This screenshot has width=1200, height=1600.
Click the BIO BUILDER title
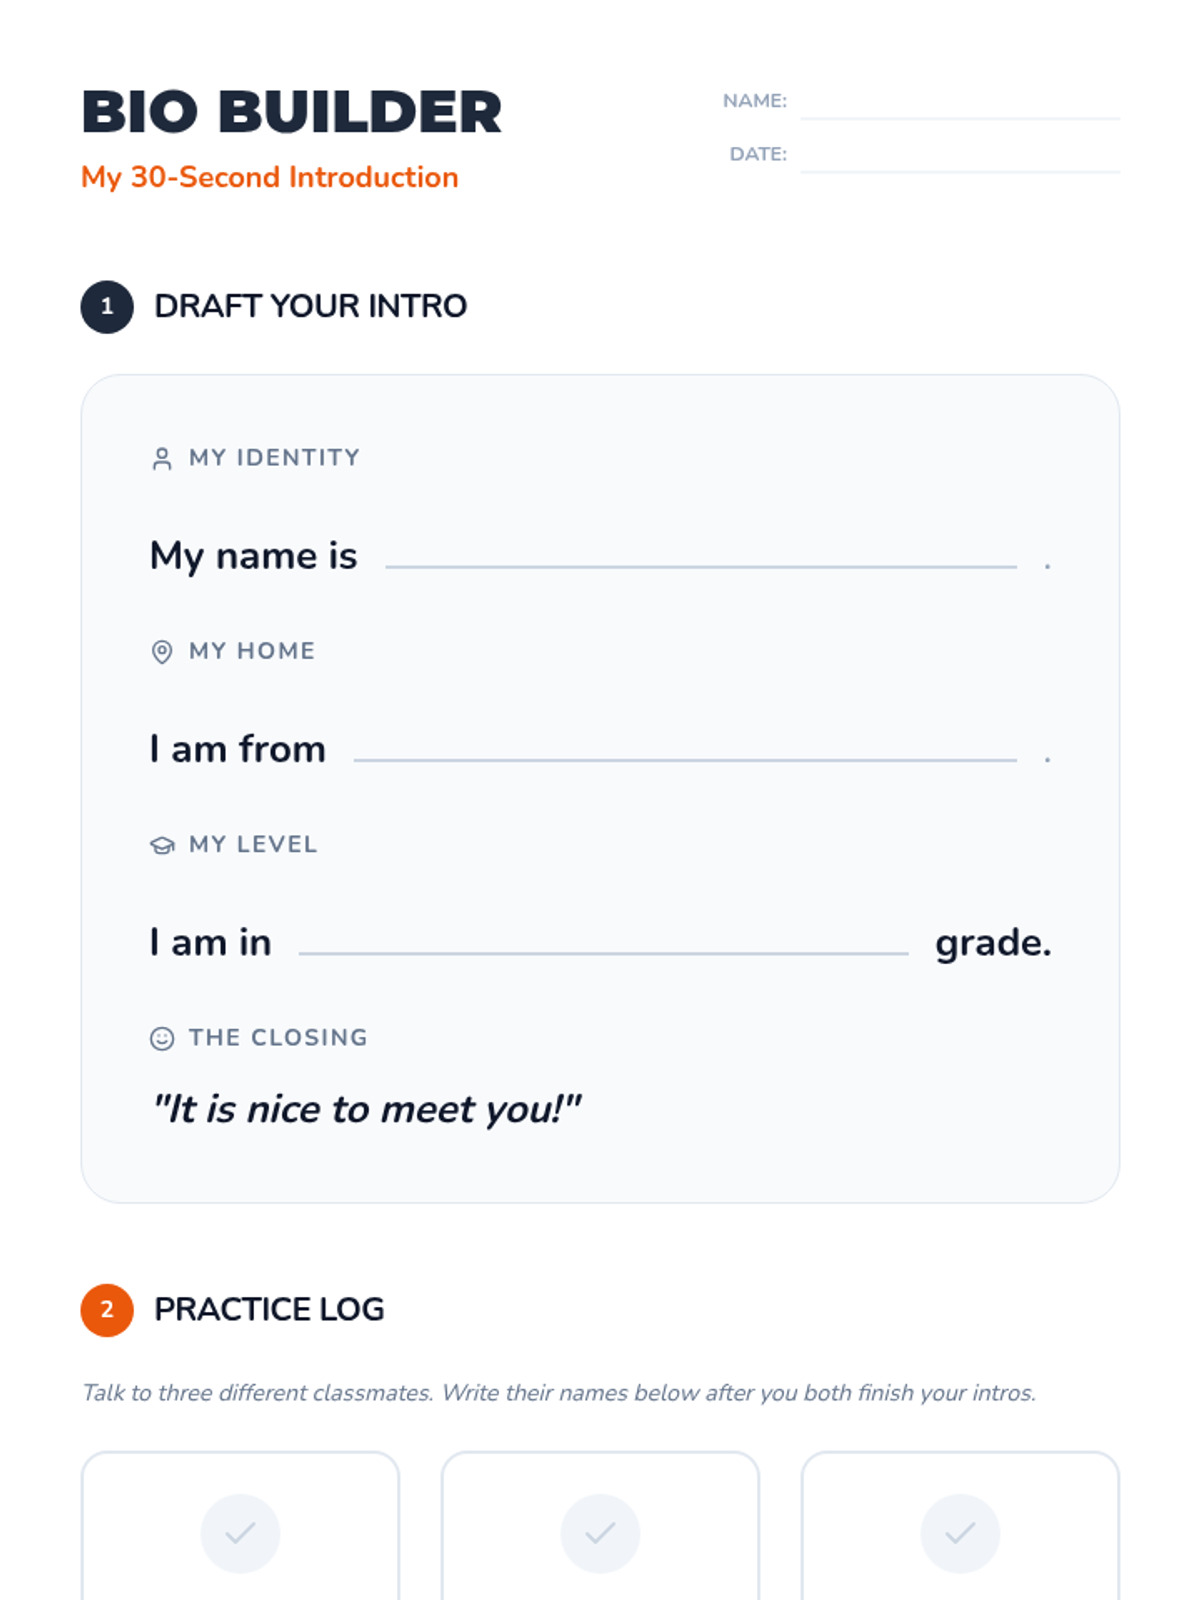(292, 111)
